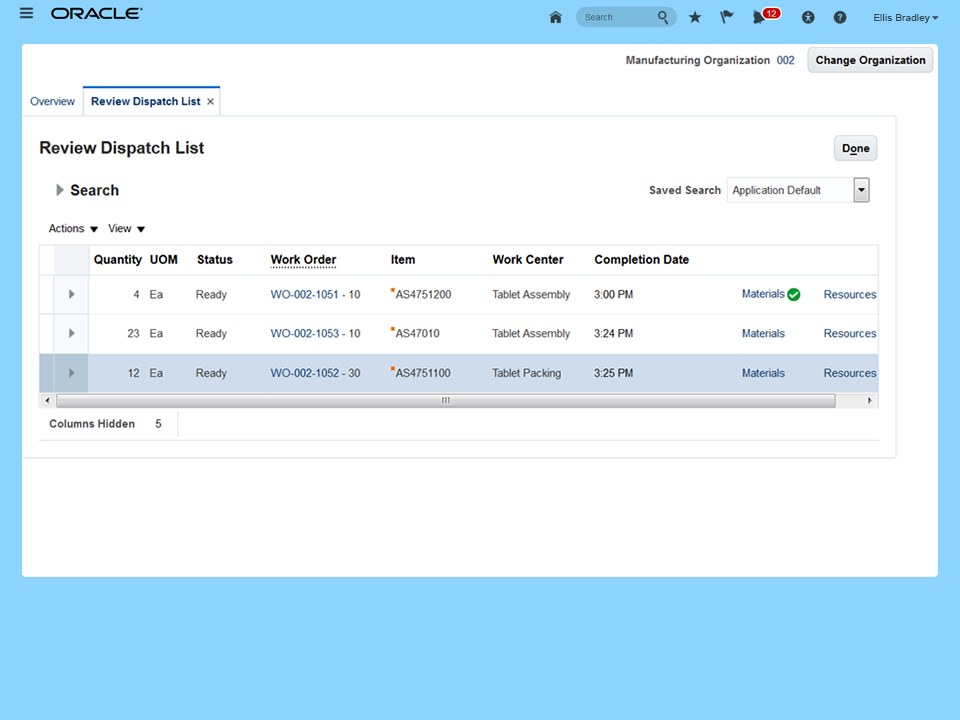
Task: Open work order WO-002-1053 - 10
Action: (x=315, y=334)
